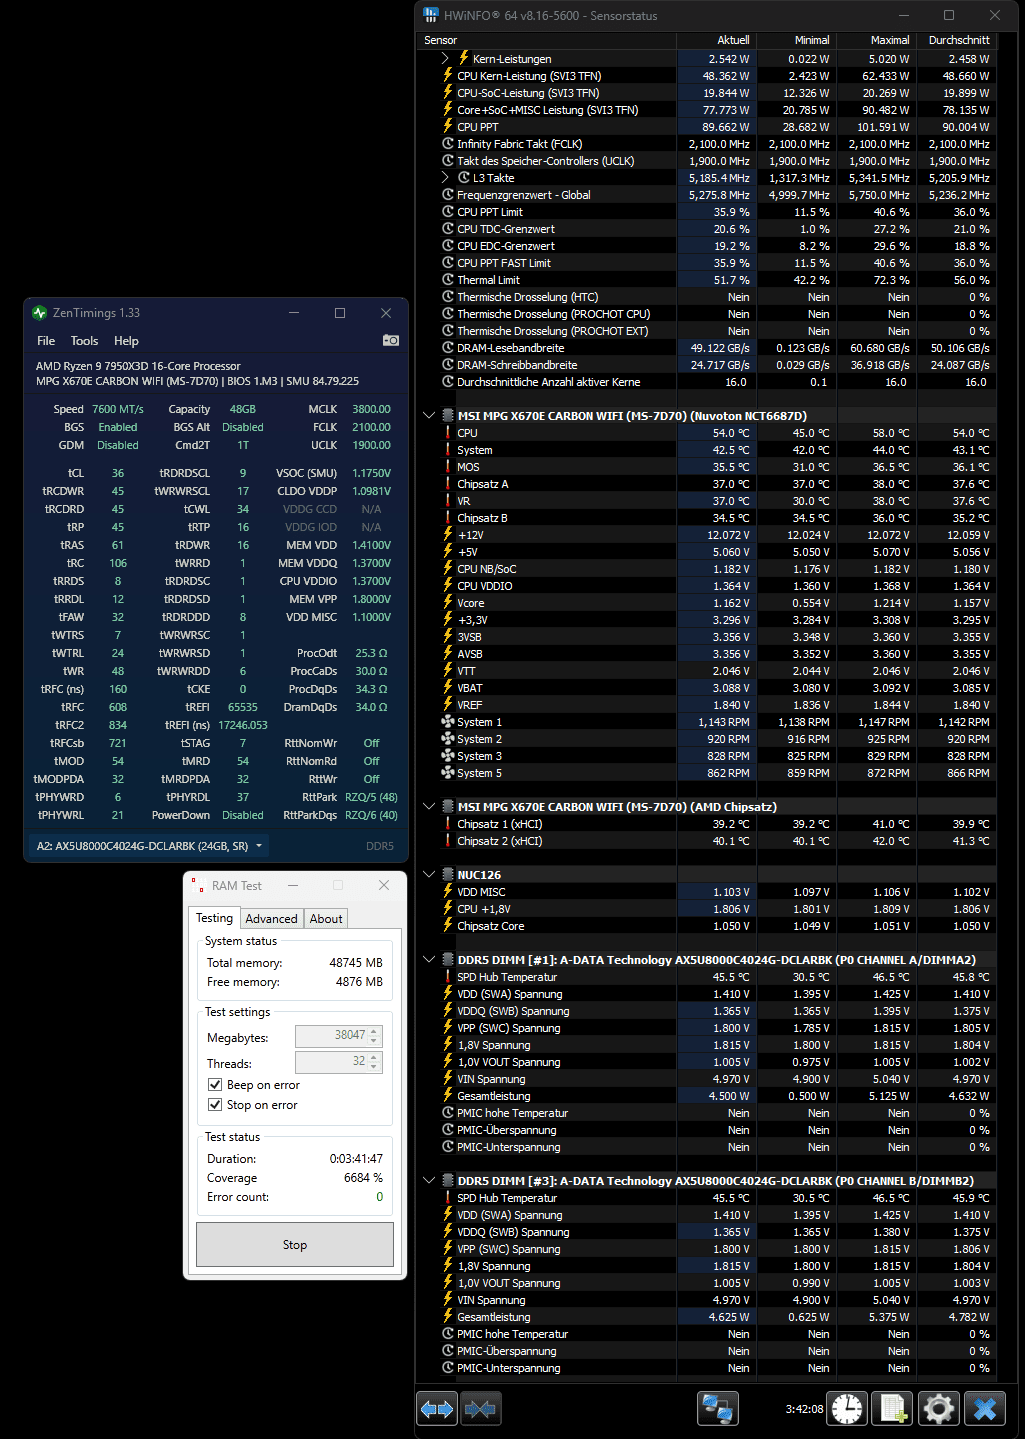Click the icon beside DRAM-Lesebandbreite
The height and width of the screenshot is (1439, 1025).
[448, 348]
